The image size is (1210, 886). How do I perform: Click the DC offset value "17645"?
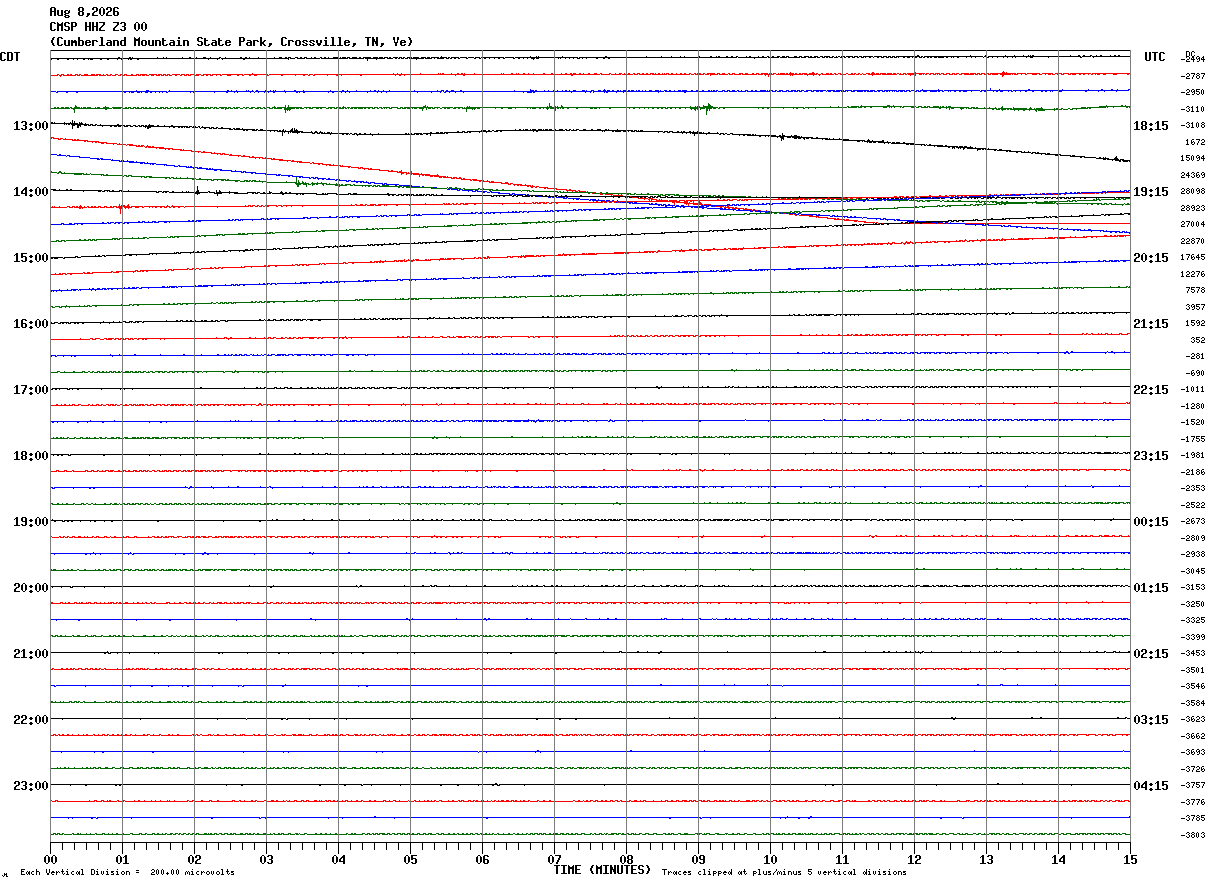[1193, 257]
